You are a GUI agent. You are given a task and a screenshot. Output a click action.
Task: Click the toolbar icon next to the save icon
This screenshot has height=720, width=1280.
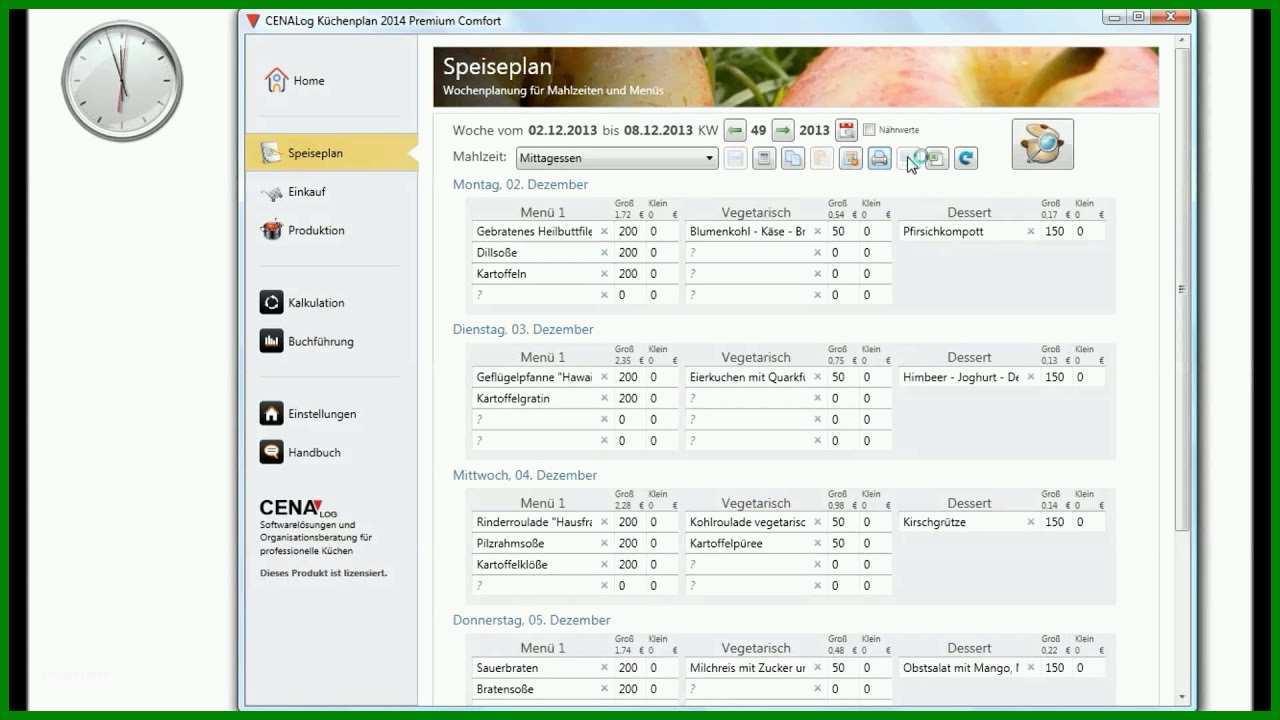[x=764, y=158]
